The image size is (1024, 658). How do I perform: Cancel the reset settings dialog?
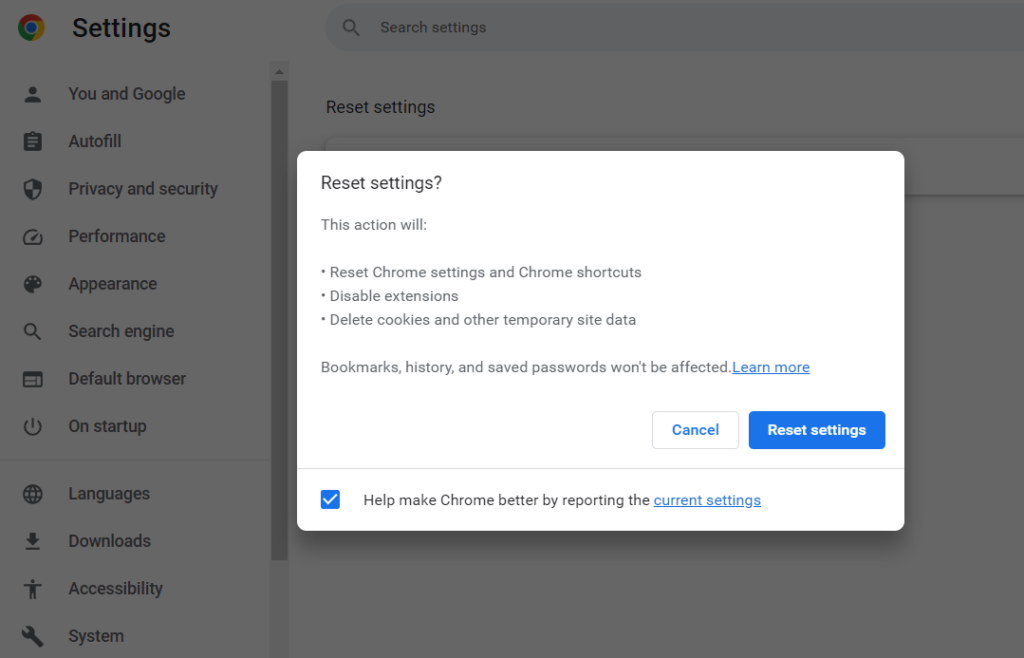[695, 430]
